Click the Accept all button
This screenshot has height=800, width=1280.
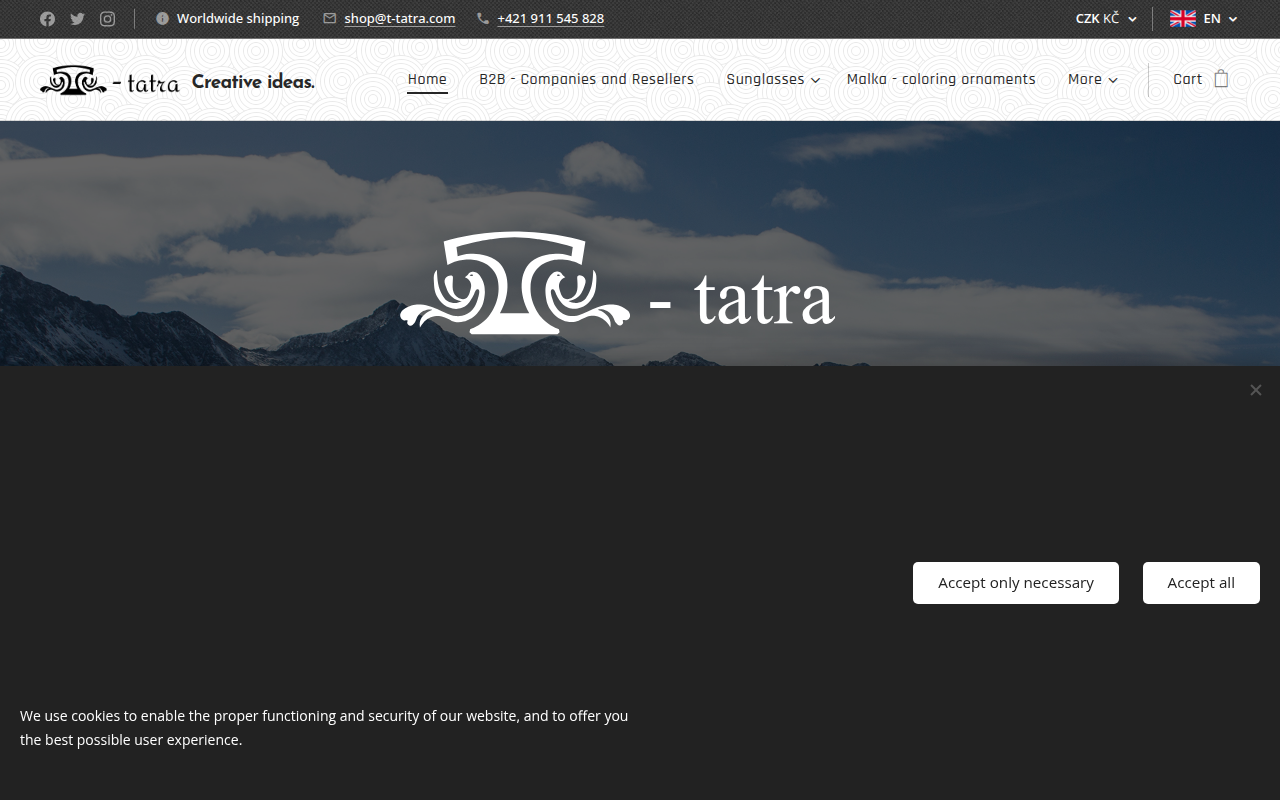click(x=1201, y=583)
